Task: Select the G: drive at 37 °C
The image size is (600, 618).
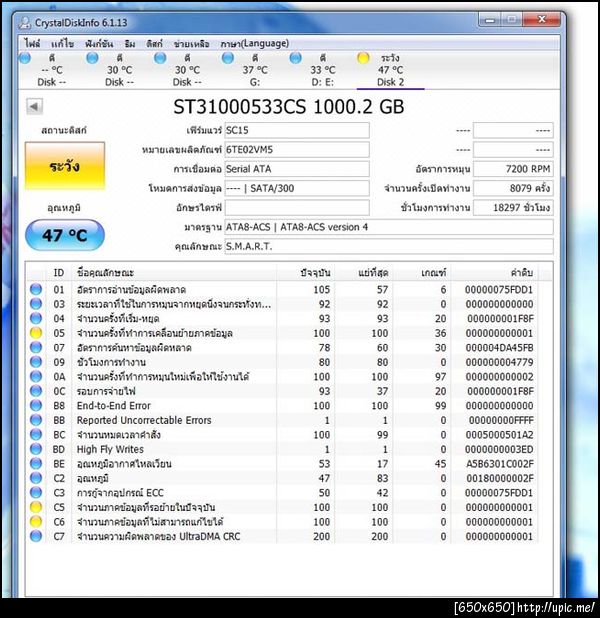Action: [x=255, y=70]
